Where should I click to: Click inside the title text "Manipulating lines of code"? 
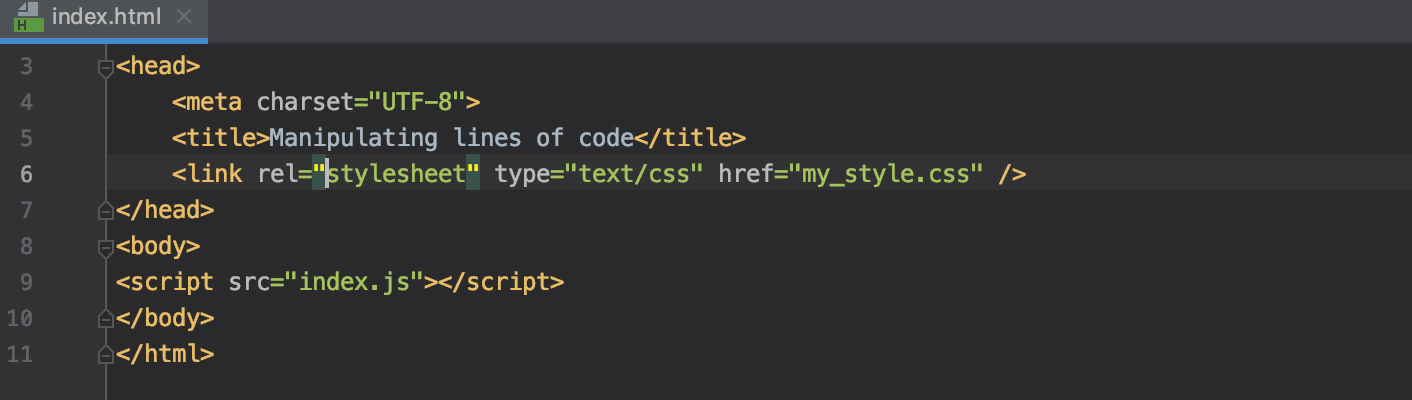tap(451, 138)
